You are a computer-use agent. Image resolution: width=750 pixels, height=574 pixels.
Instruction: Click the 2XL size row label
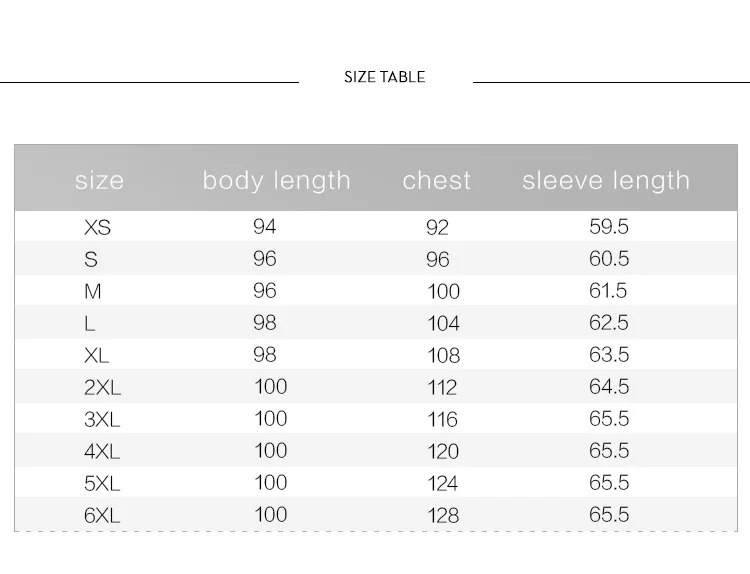[102, 387]
